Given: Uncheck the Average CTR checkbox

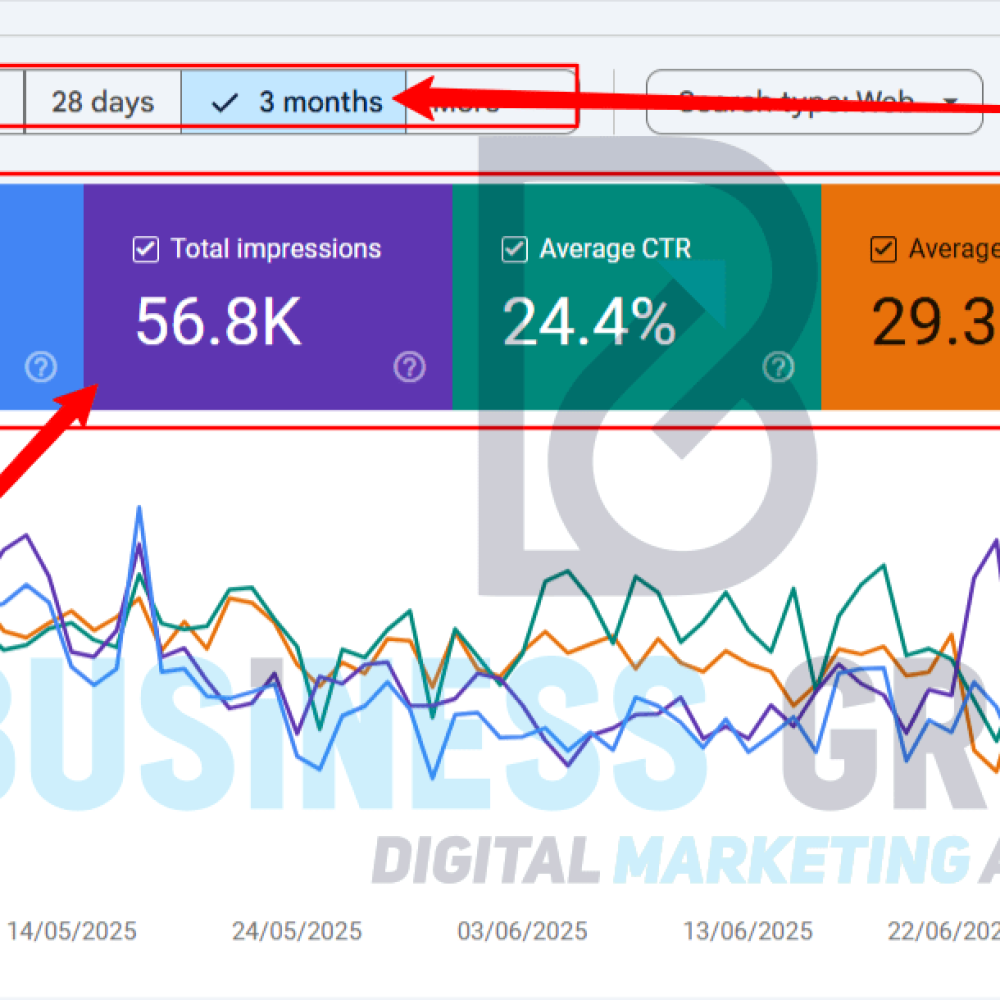Looking at the screenshot, I should coord(514,249).
